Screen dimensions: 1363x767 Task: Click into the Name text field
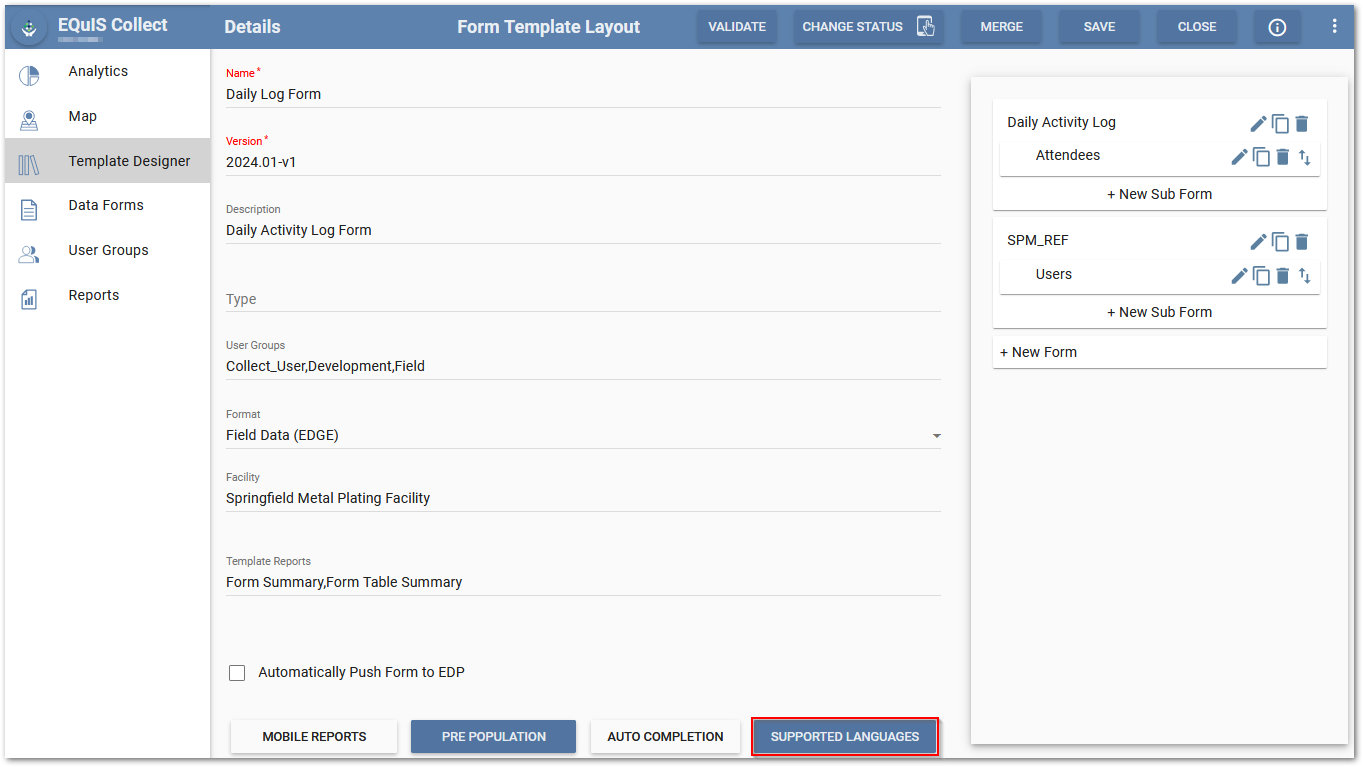(583, 94)
